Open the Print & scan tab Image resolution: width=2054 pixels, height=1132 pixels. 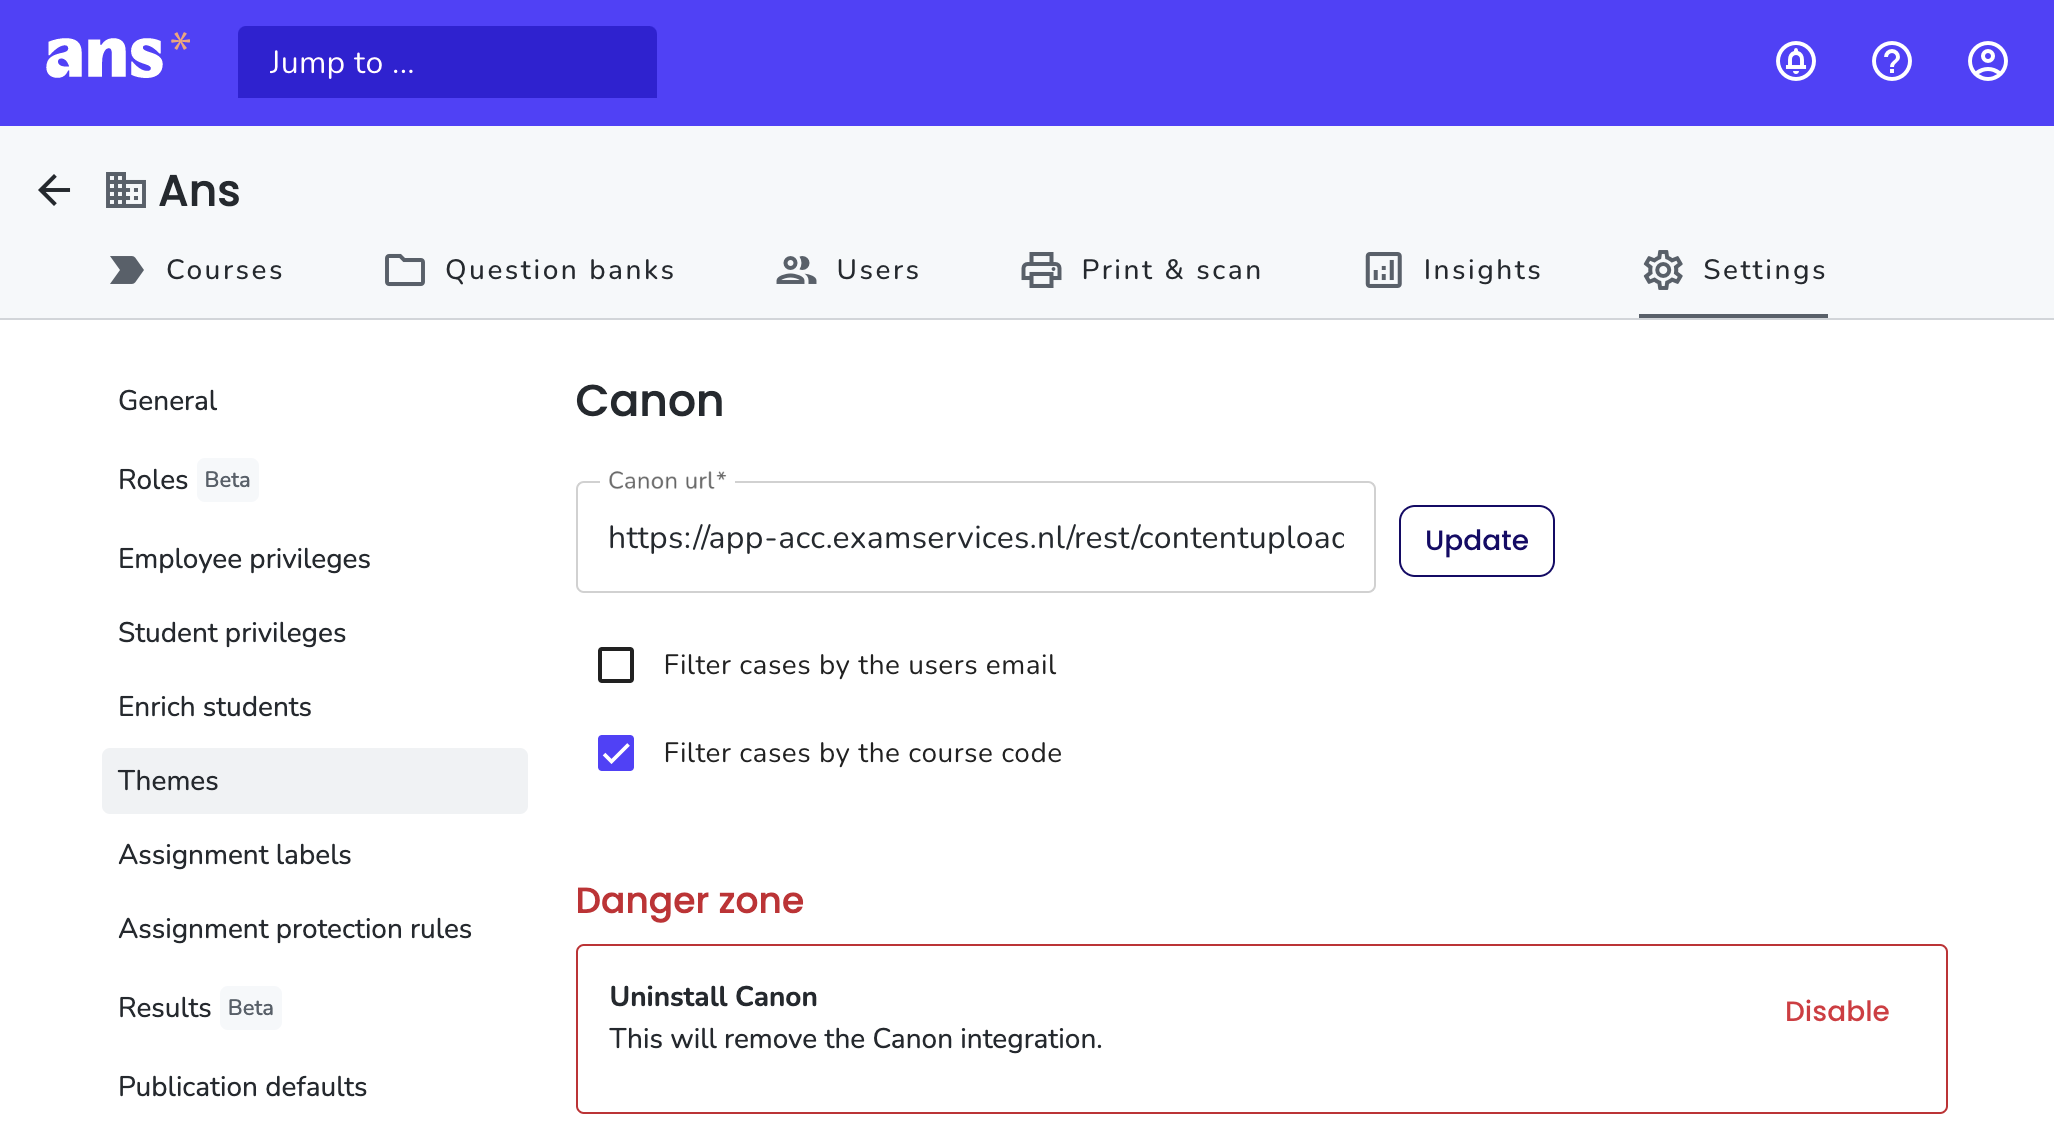point(1141,270)
